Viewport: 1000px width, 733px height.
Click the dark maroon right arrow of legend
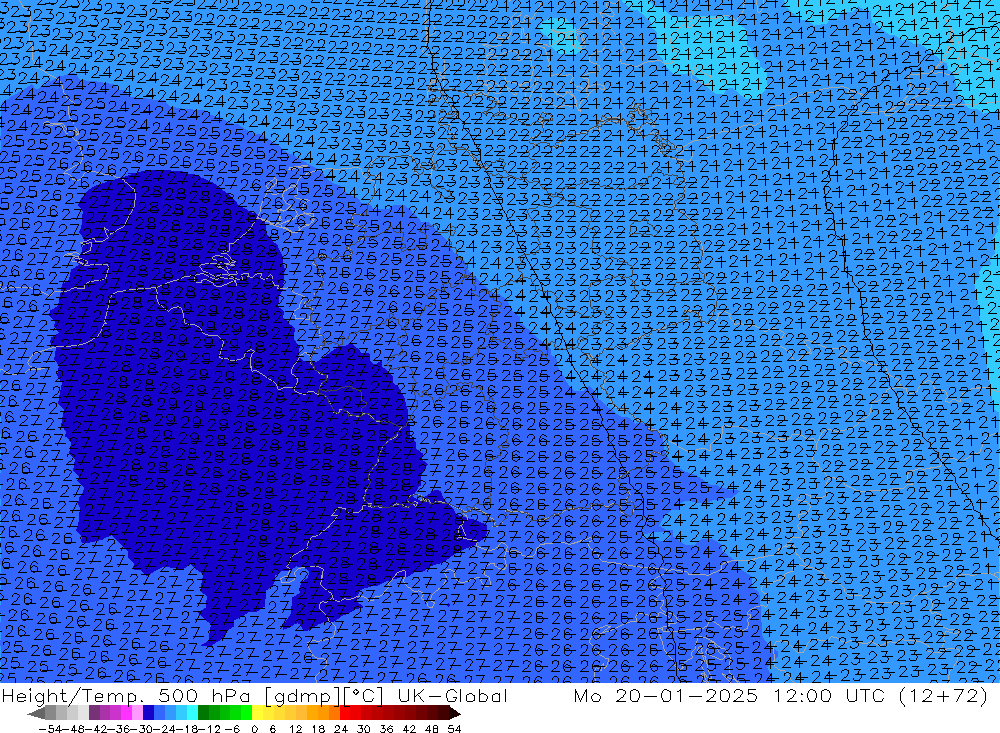tap(455, 713)
